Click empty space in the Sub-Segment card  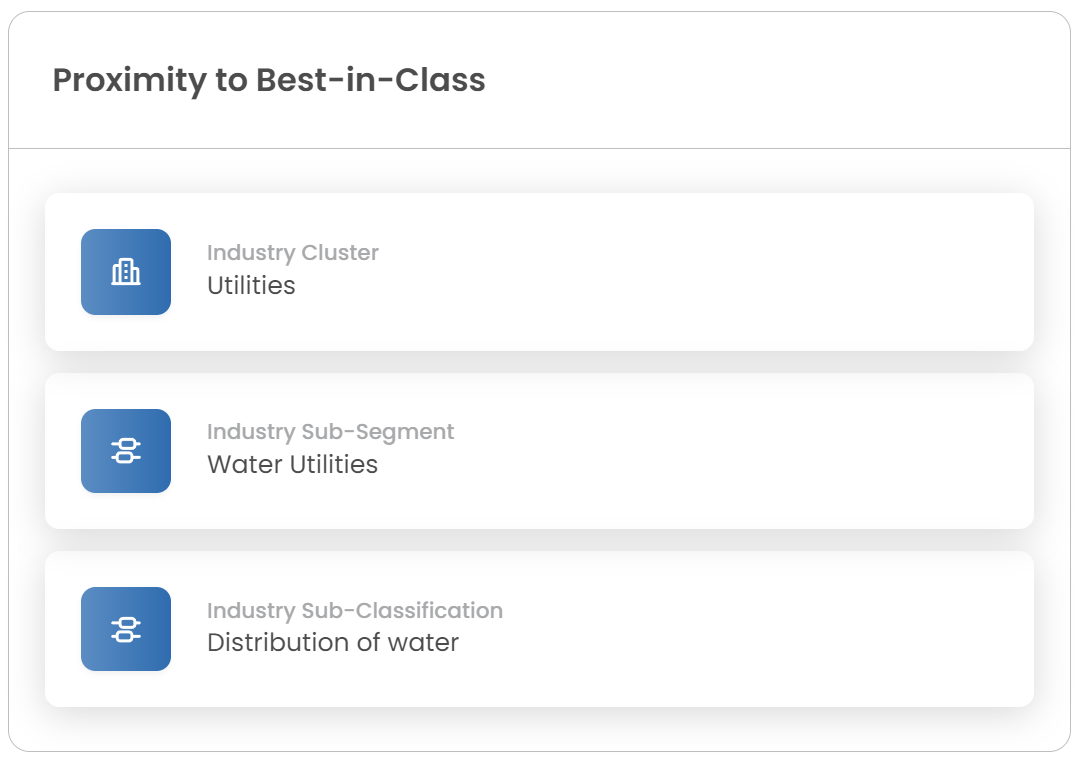pos(700,451)
